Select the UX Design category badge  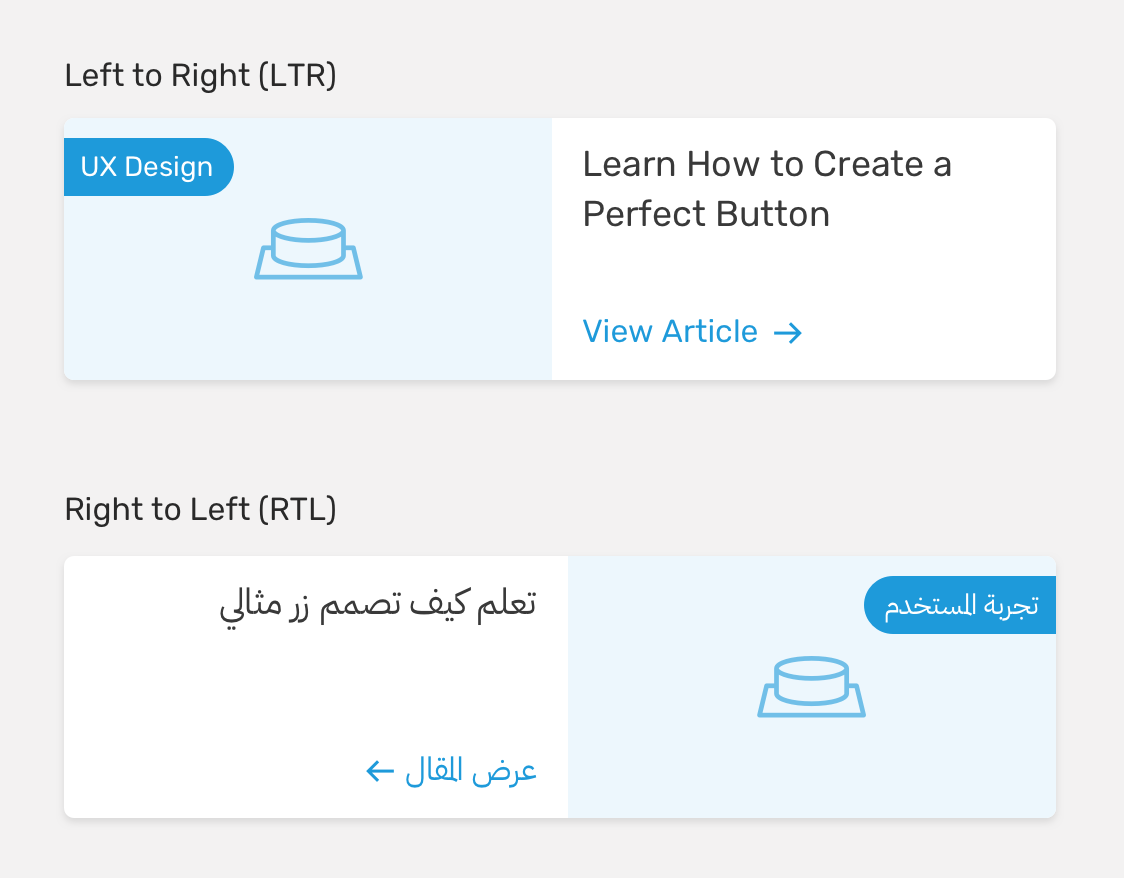click(x=148, y=166)
